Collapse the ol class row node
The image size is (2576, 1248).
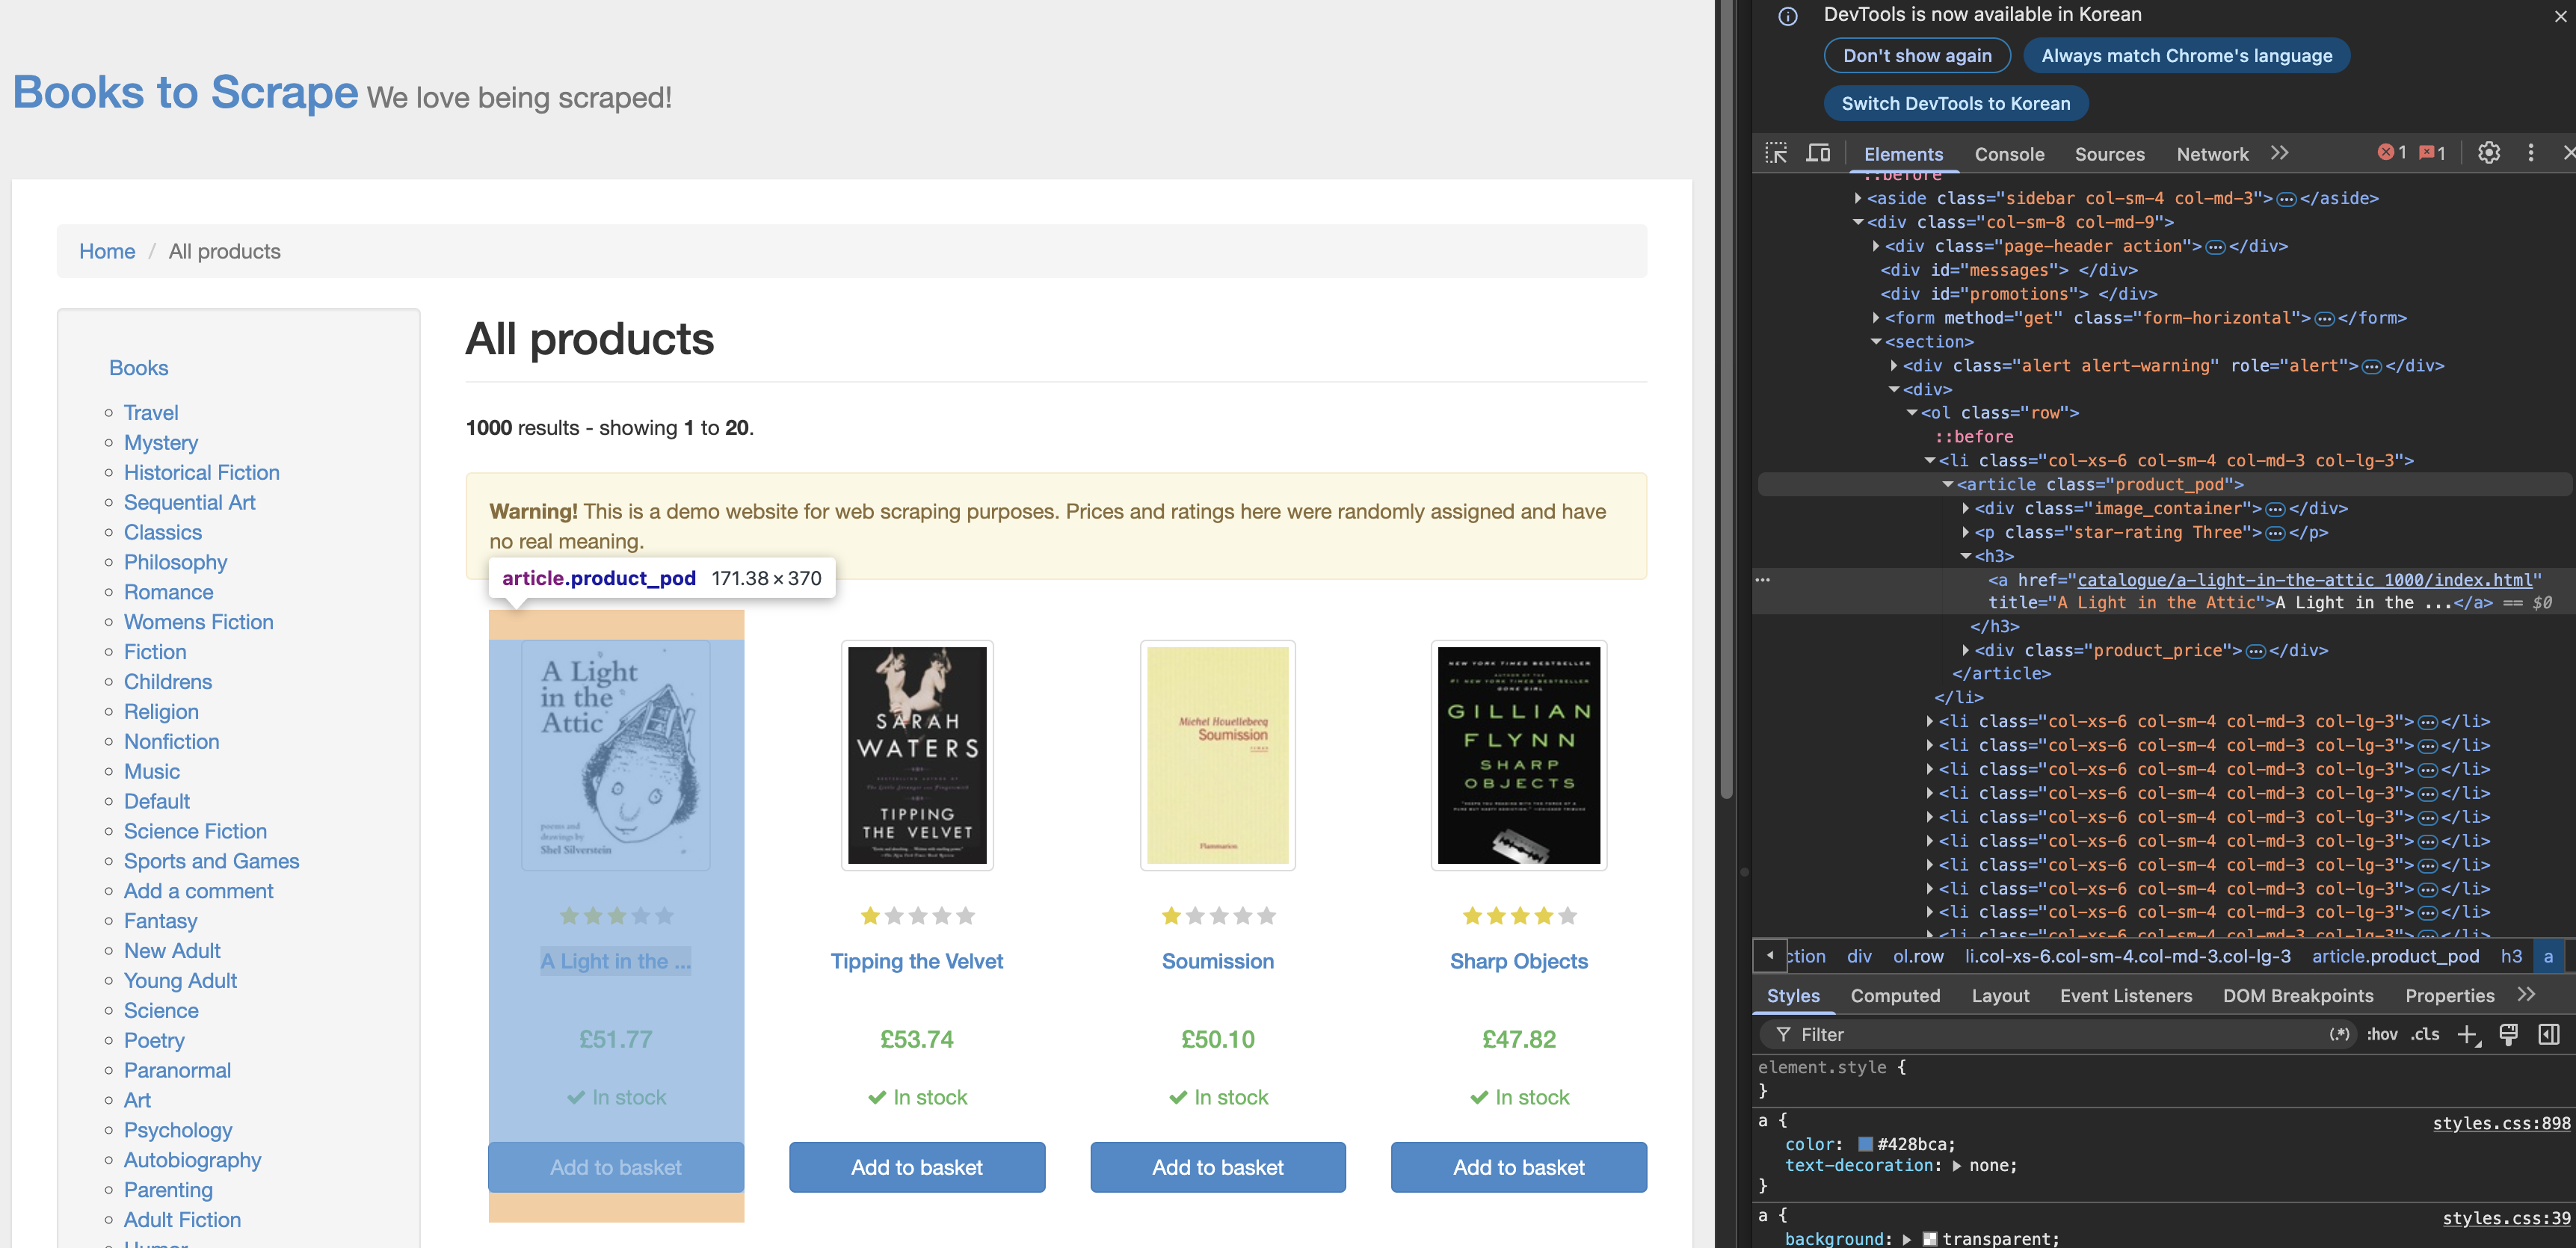coord(1912,413)
